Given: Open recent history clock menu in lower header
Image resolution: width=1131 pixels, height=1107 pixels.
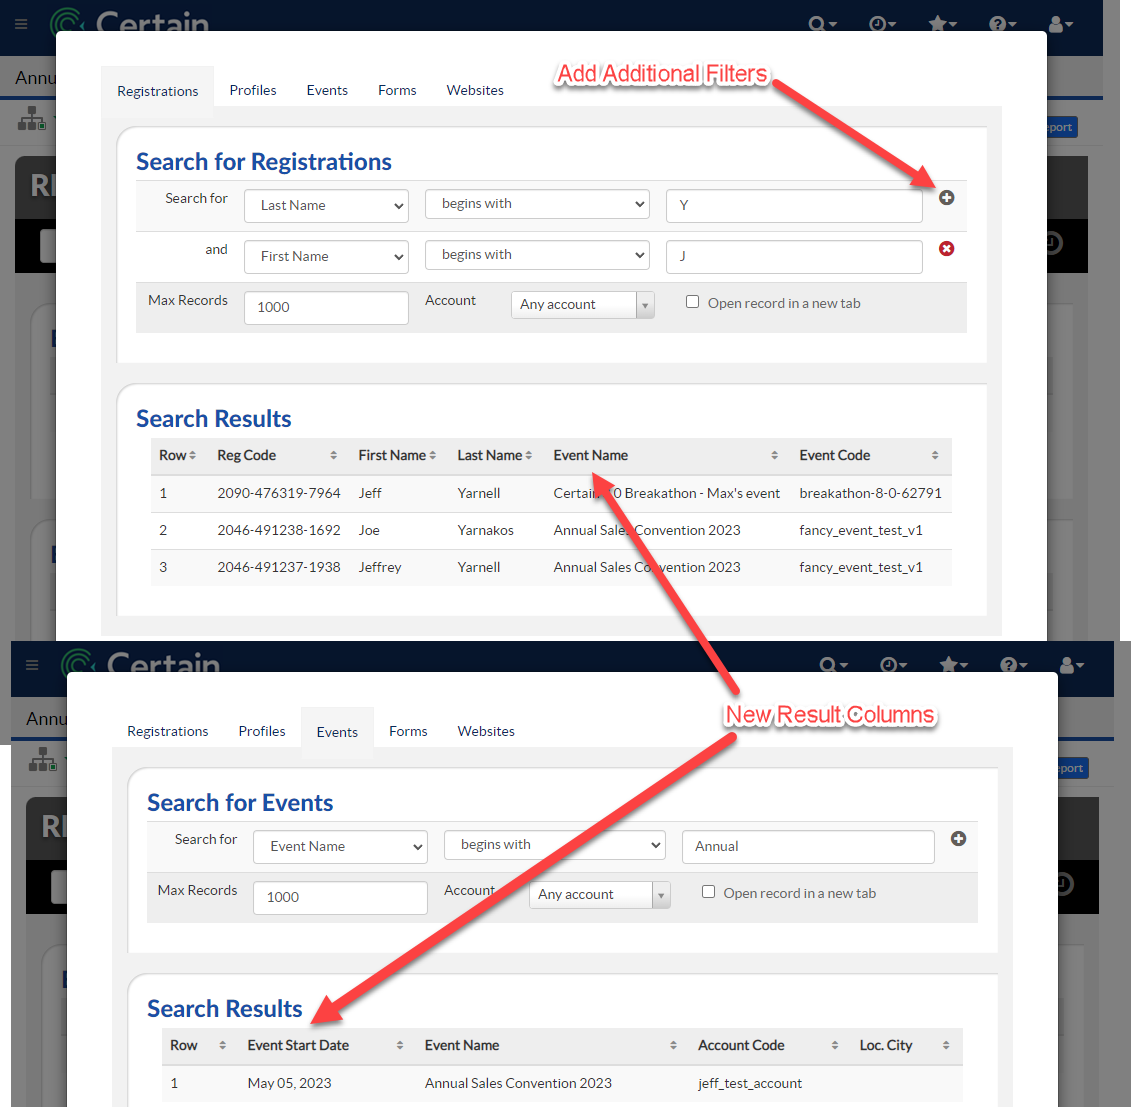Looking at the screenshot, I should (893, 665).
